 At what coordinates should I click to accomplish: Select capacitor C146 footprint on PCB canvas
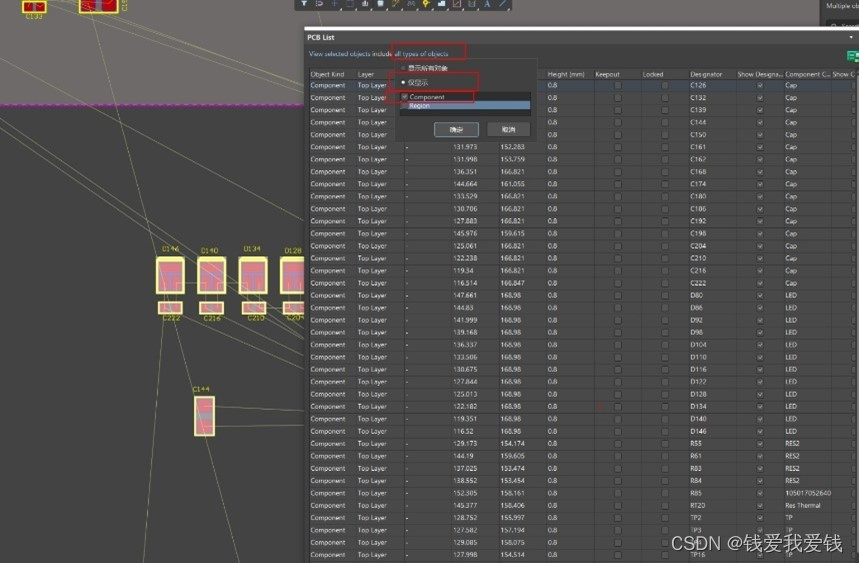[170, 276]
